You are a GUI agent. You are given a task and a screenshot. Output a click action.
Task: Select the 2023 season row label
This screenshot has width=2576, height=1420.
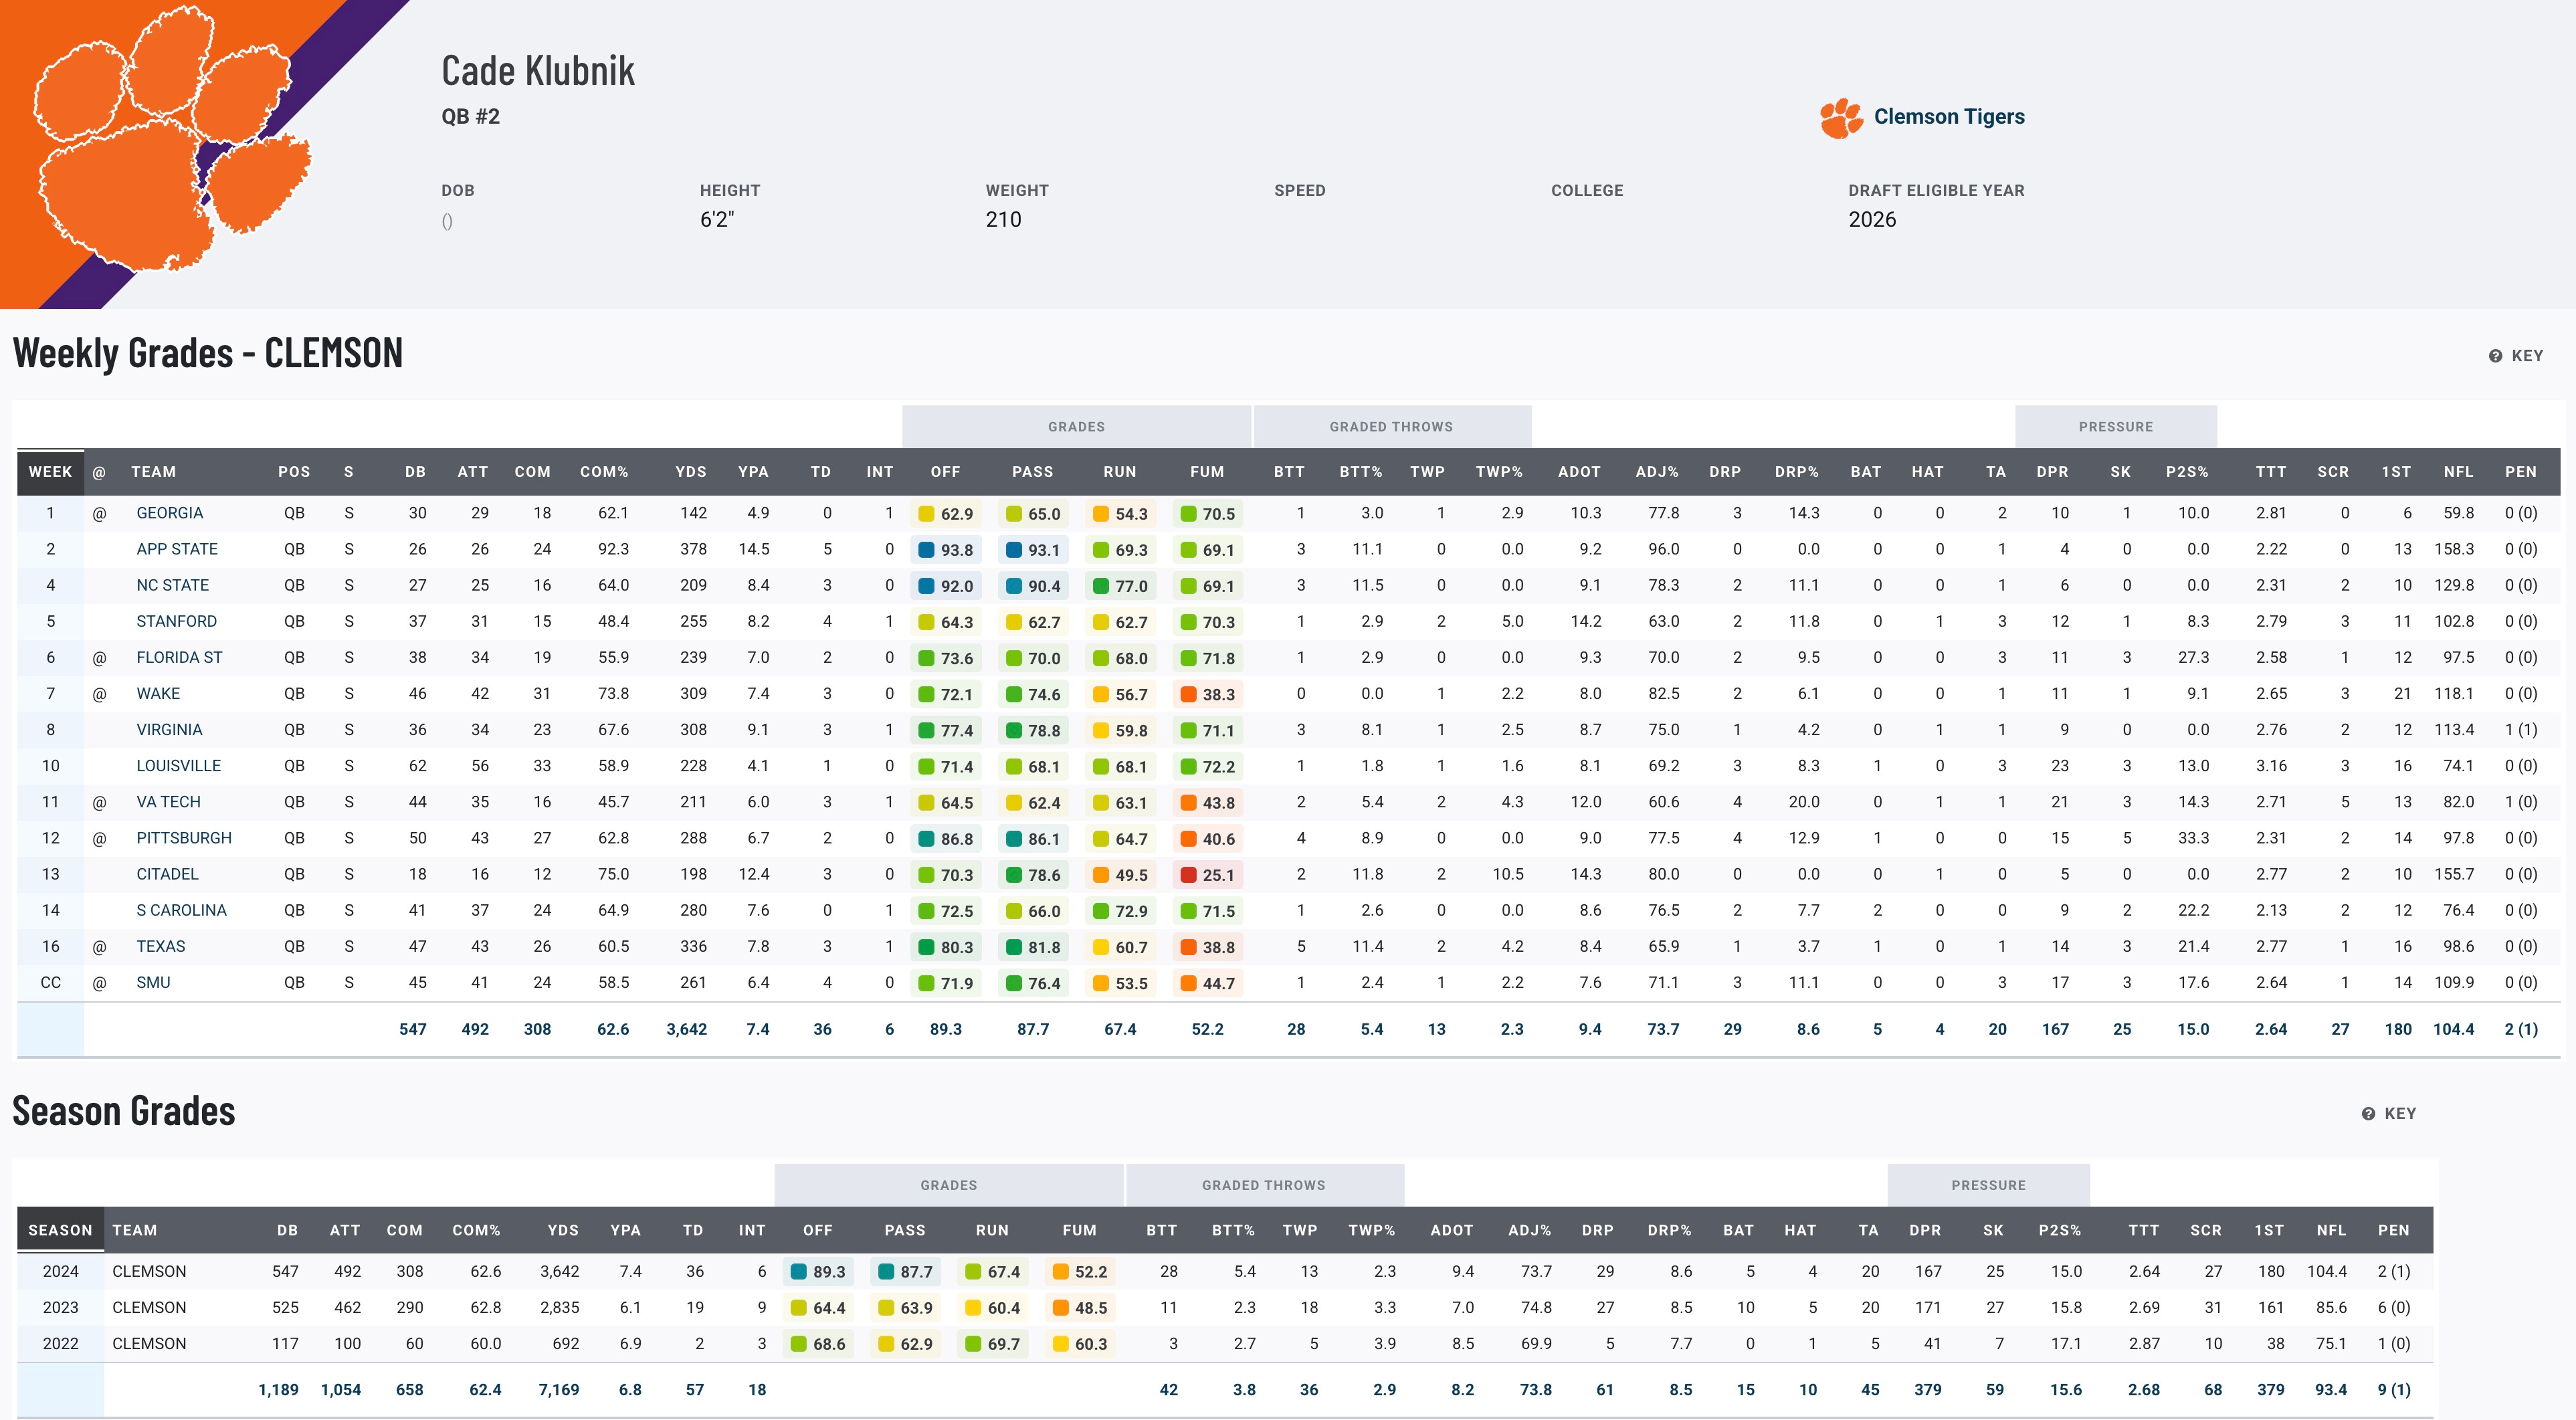tap(60, 1307)
